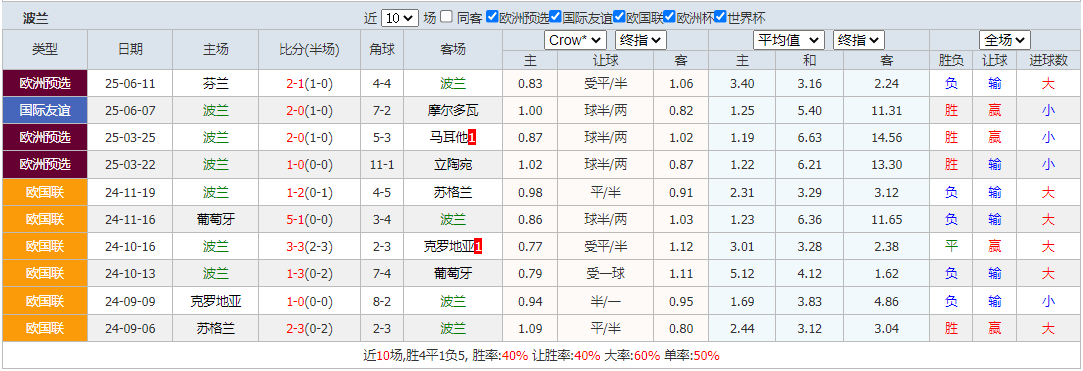Click the 3-3 score against 克罗地亚
The image size is (1083, 371).
pyautogui.click(x=296, y=247)
